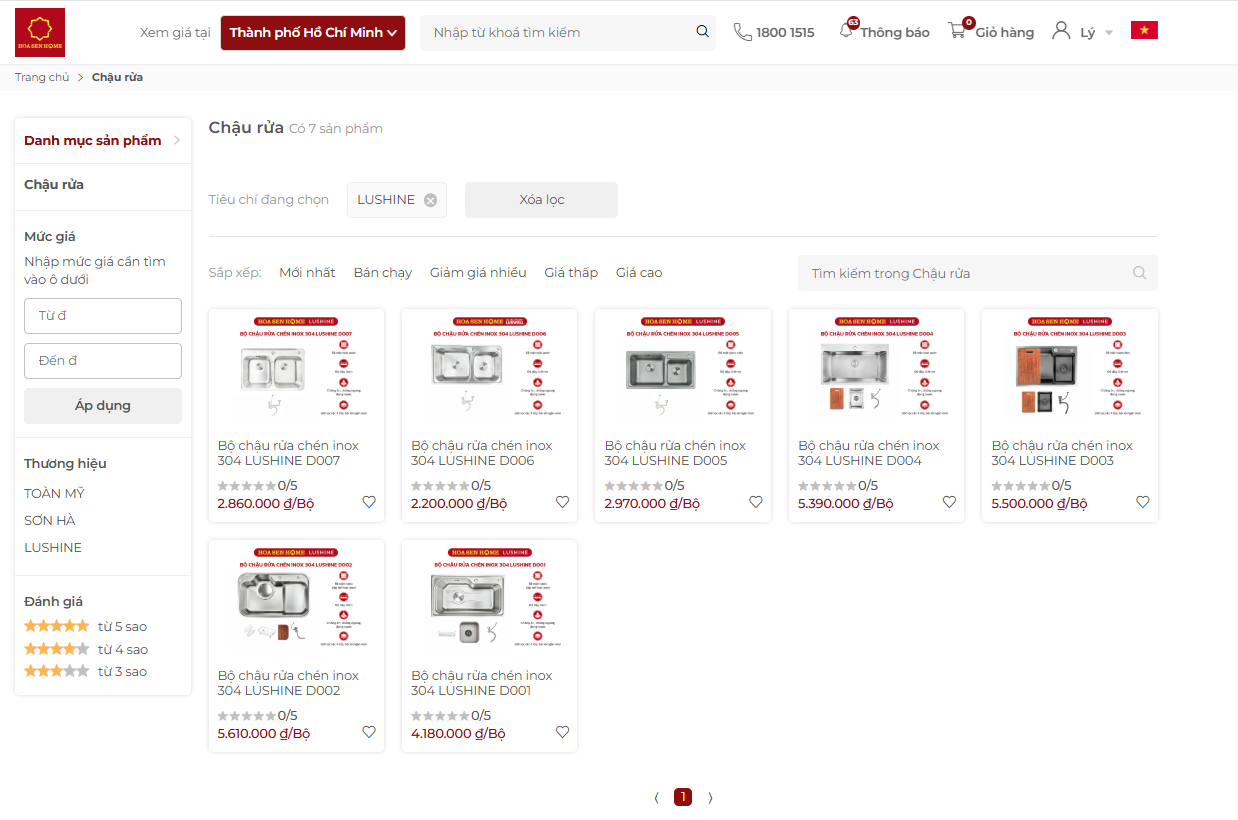1238x820 pixels.
Task: Click the phone icon next to 1800 1515
Action: click(742, 32)
